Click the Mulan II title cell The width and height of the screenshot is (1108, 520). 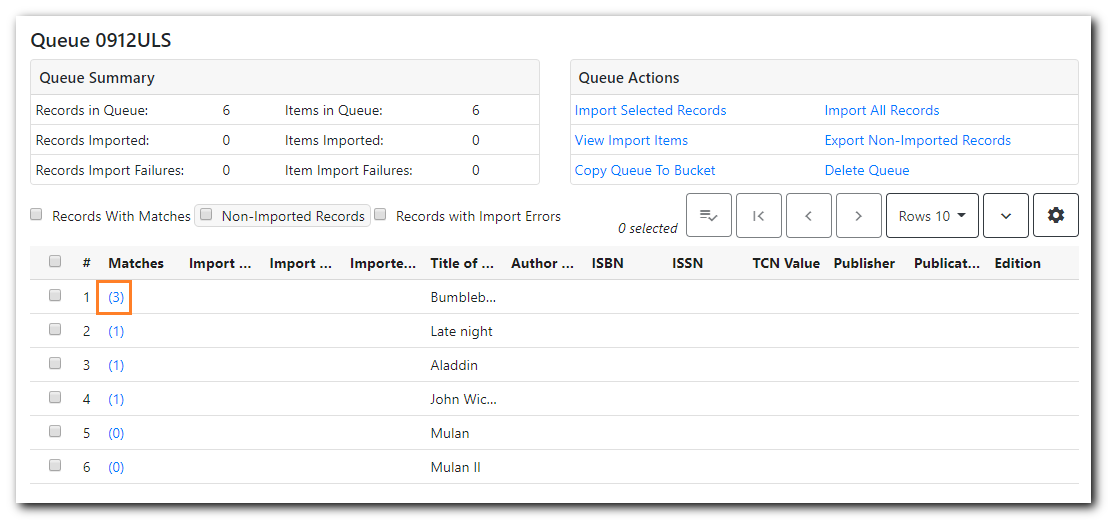click(x=456, y=467)
